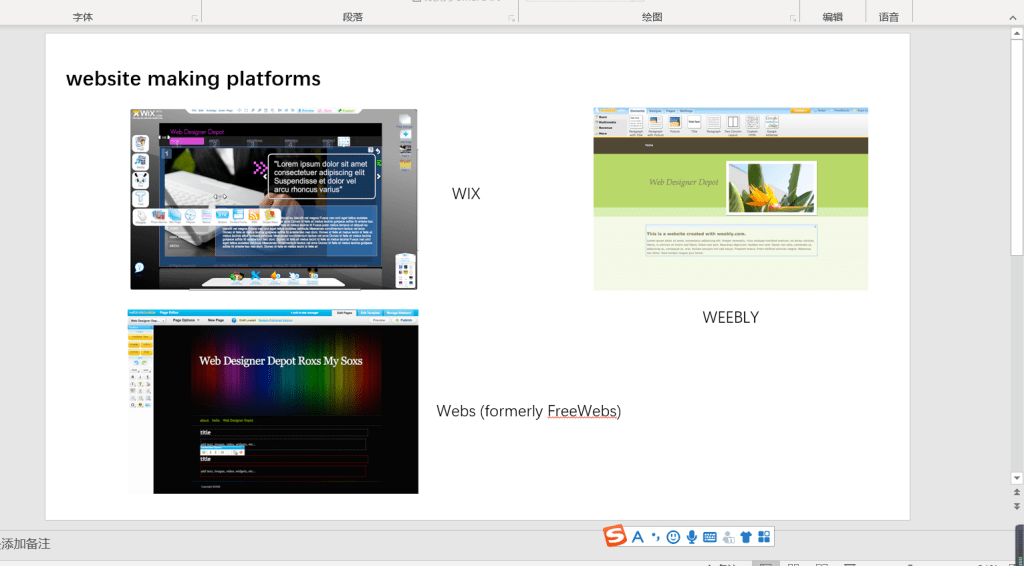Select the Webs rainbow screenshot image
The width and height of the screenshot is (1024, 566).
[273, 402]
